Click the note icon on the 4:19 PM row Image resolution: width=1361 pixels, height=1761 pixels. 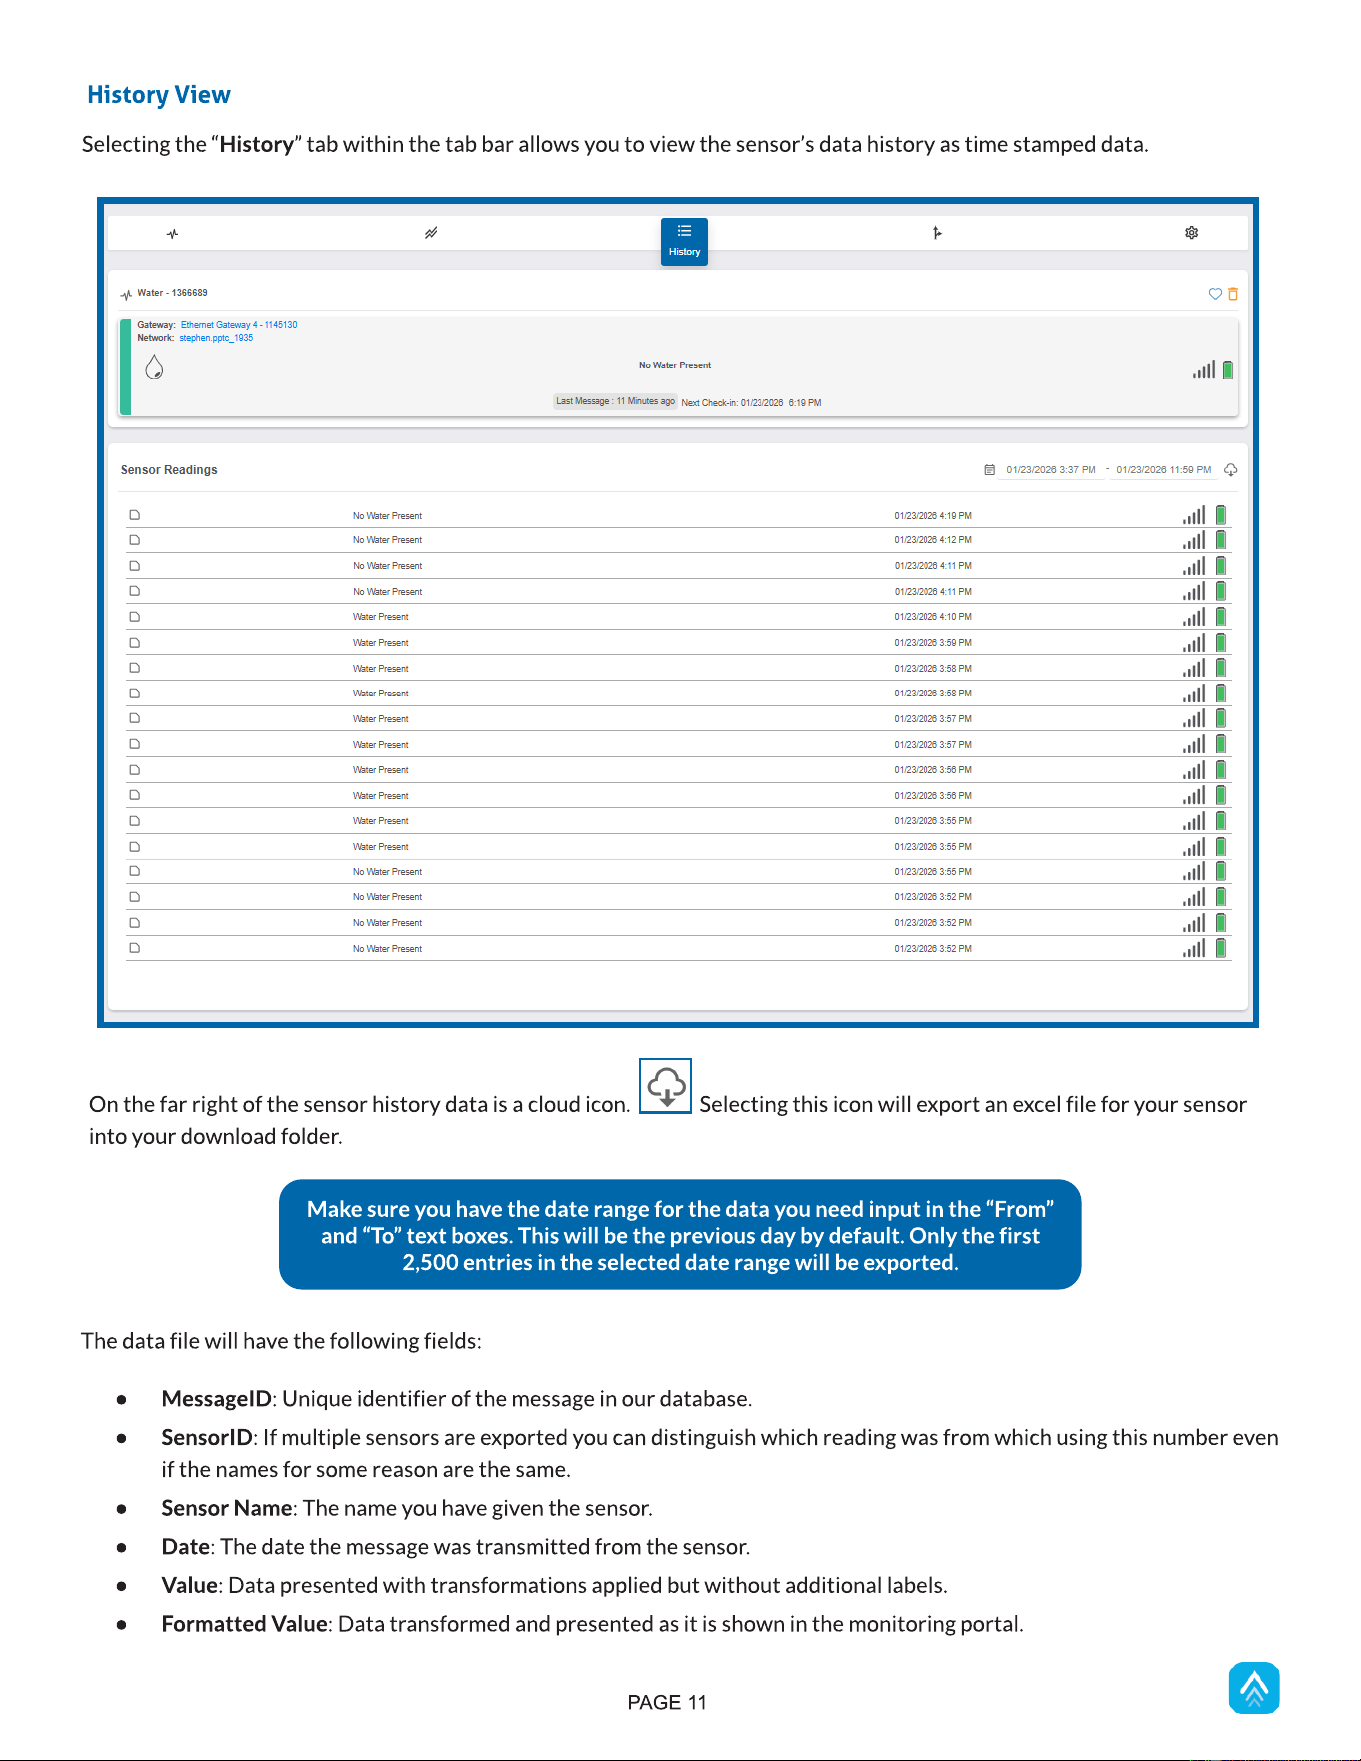(134, 515)
